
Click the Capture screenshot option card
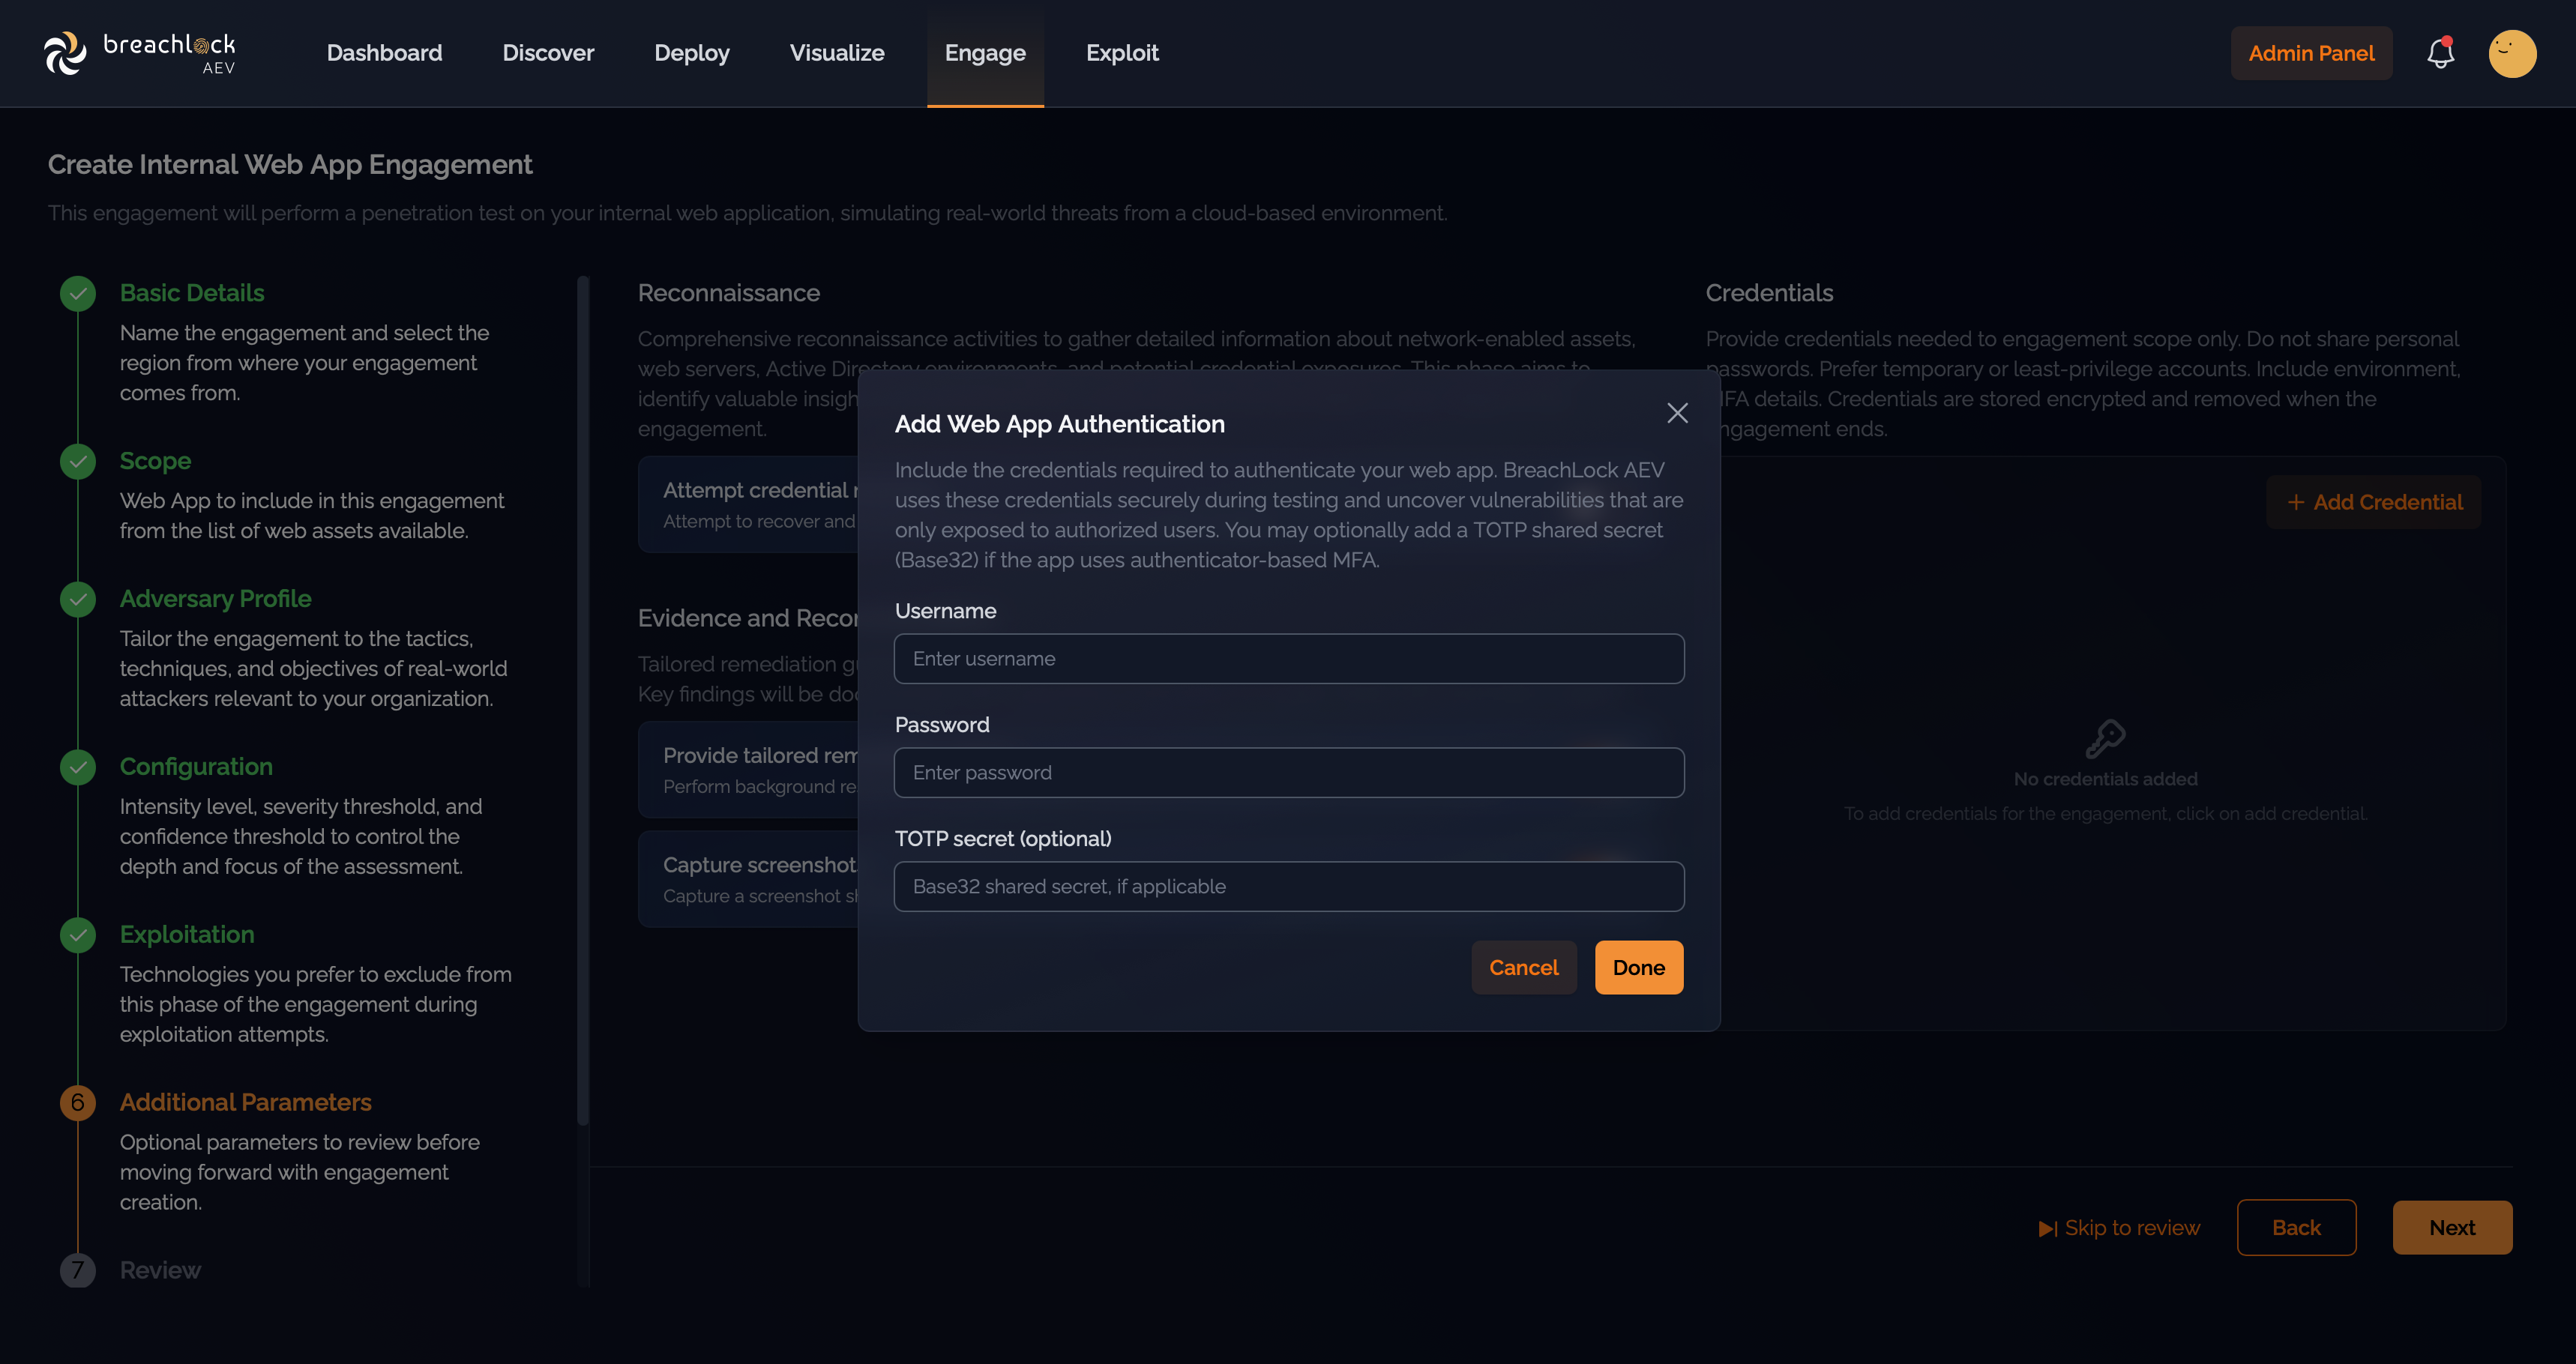[748, 879]
